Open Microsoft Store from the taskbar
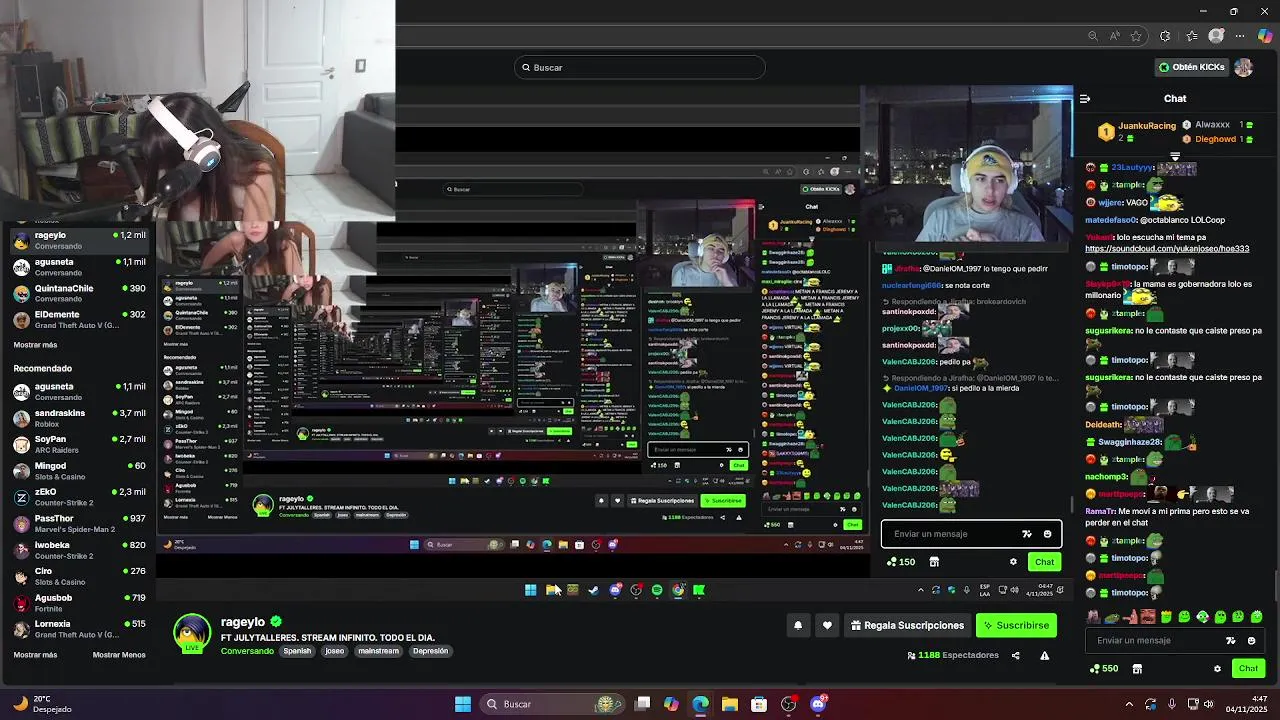Viewport: 1280px width, 720px height. pos(759,704)
